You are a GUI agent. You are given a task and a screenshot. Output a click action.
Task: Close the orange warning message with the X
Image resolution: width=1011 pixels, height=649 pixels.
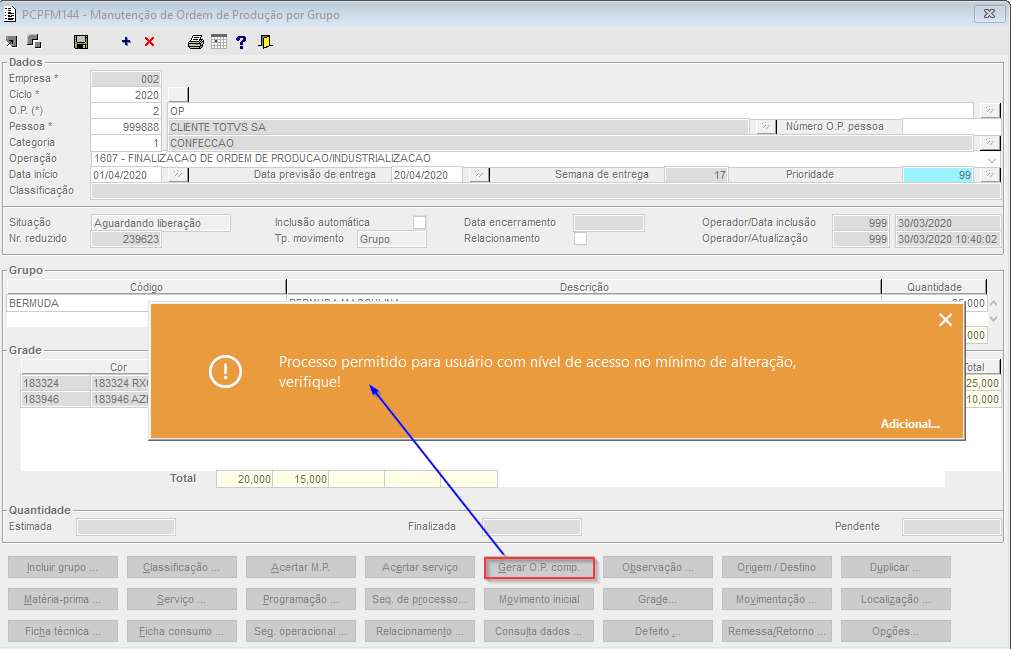pos(945,320)
